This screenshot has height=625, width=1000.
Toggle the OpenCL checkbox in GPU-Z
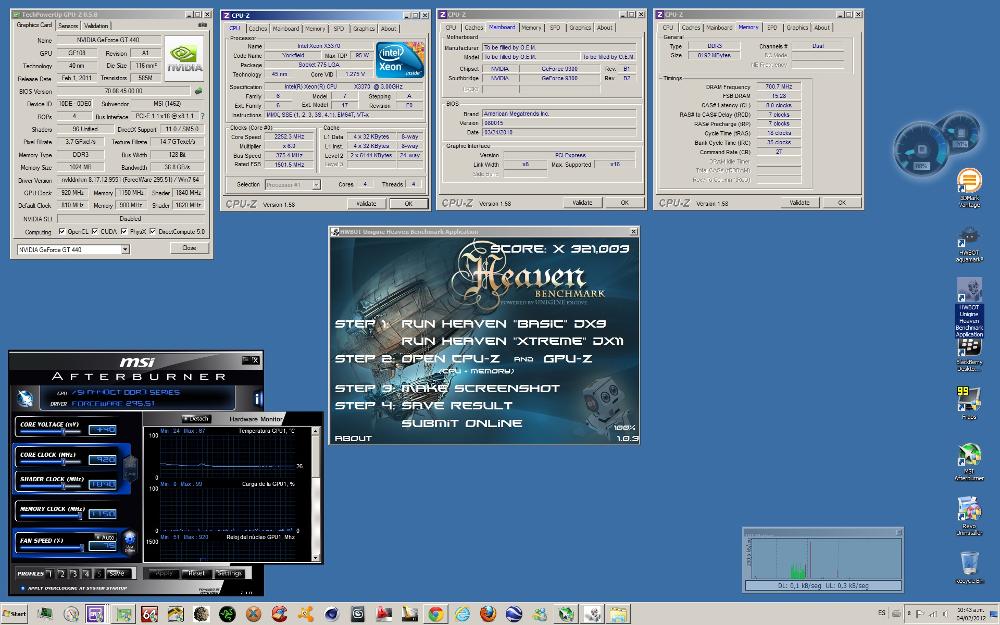click(62, 232)
